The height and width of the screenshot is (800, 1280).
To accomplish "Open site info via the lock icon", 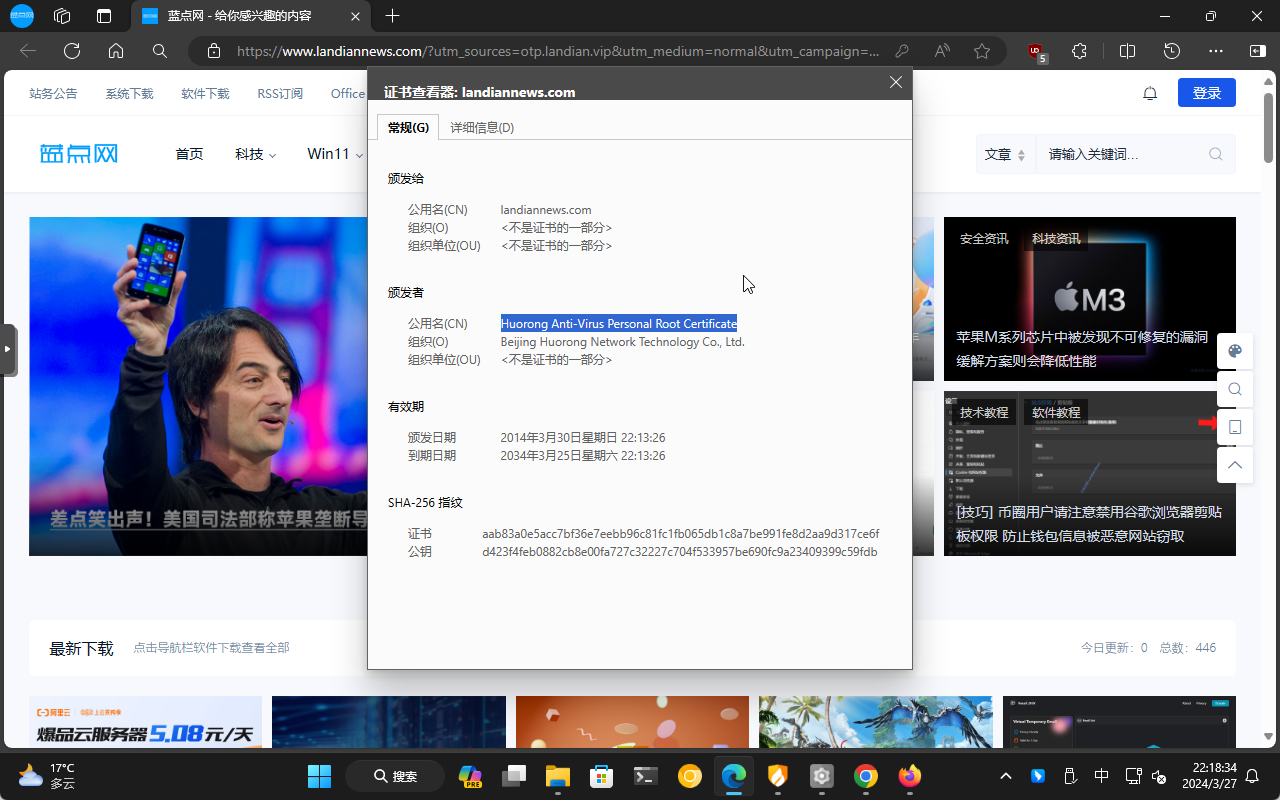I will click(213, 51).
